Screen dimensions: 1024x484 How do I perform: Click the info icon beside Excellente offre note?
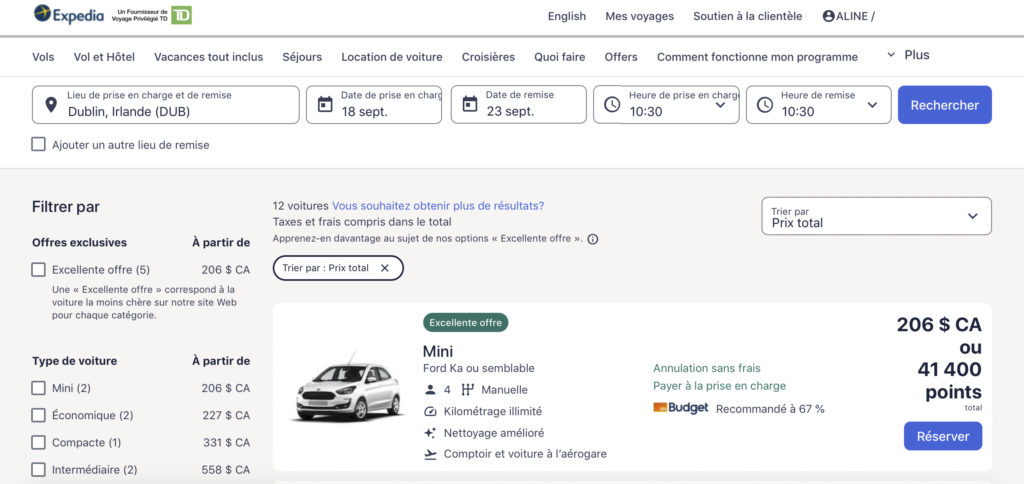[x=593, y=240]
